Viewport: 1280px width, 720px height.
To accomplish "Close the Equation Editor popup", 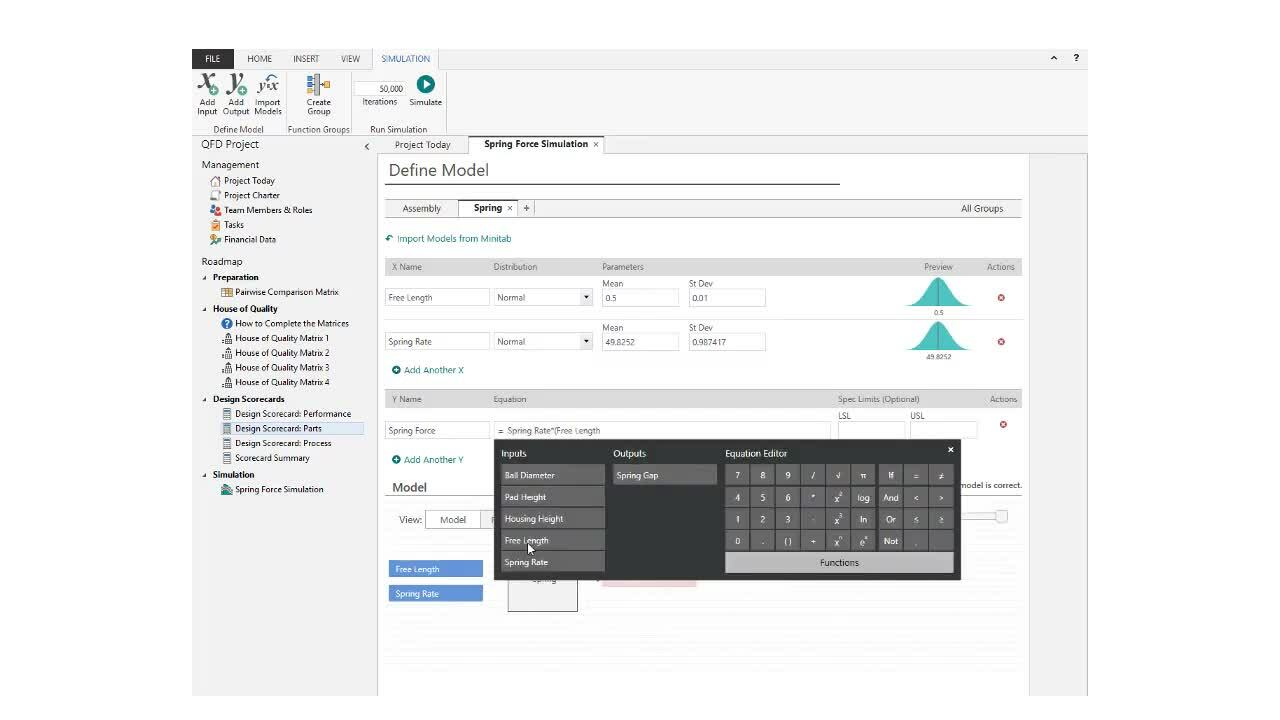I will [x=950, y=450].
